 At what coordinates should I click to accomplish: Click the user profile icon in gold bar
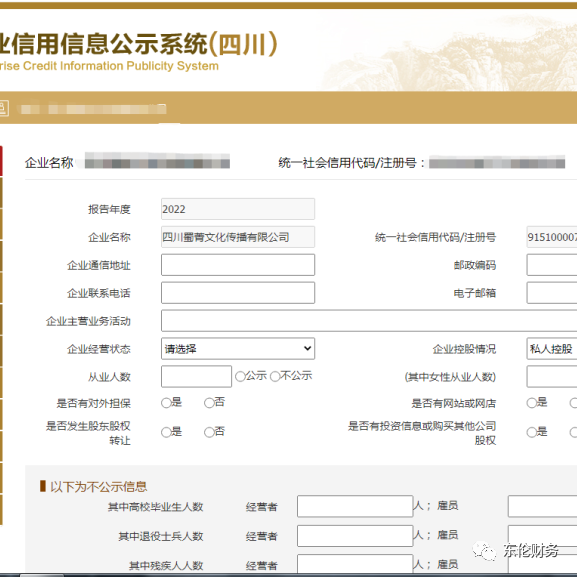pos(4,109)
